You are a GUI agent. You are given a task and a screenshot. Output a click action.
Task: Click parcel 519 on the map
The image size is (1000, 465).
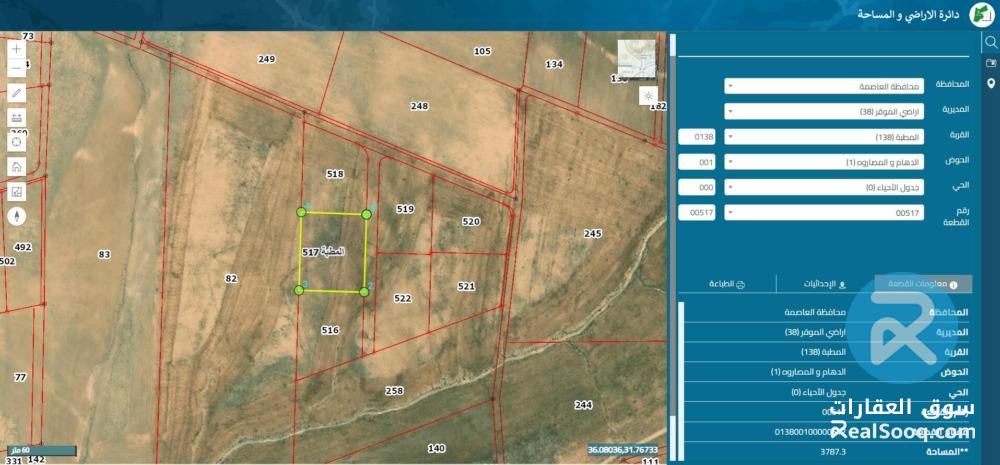[x=405, y=209]
